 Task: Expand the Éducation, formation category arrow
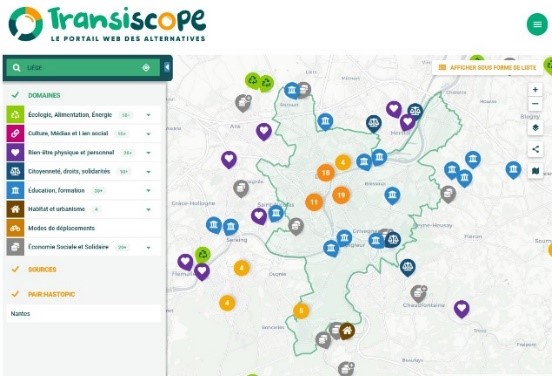pos(149,190)
